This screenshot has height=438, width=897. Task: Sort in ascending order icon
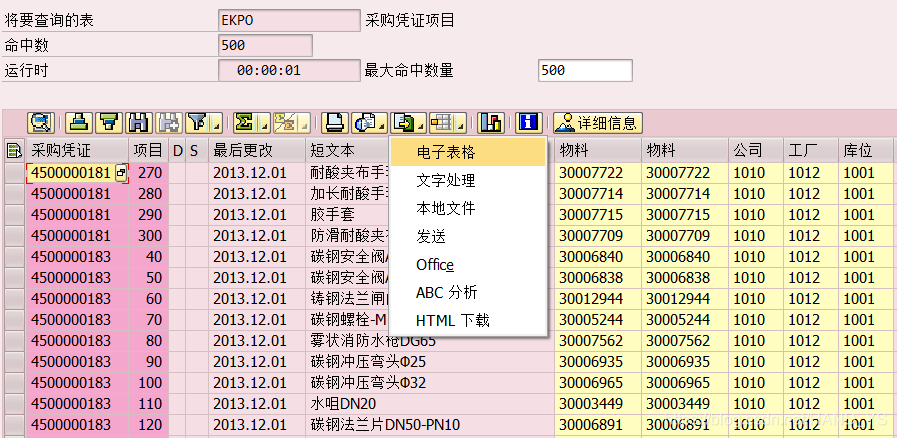(x=79, y=122)
